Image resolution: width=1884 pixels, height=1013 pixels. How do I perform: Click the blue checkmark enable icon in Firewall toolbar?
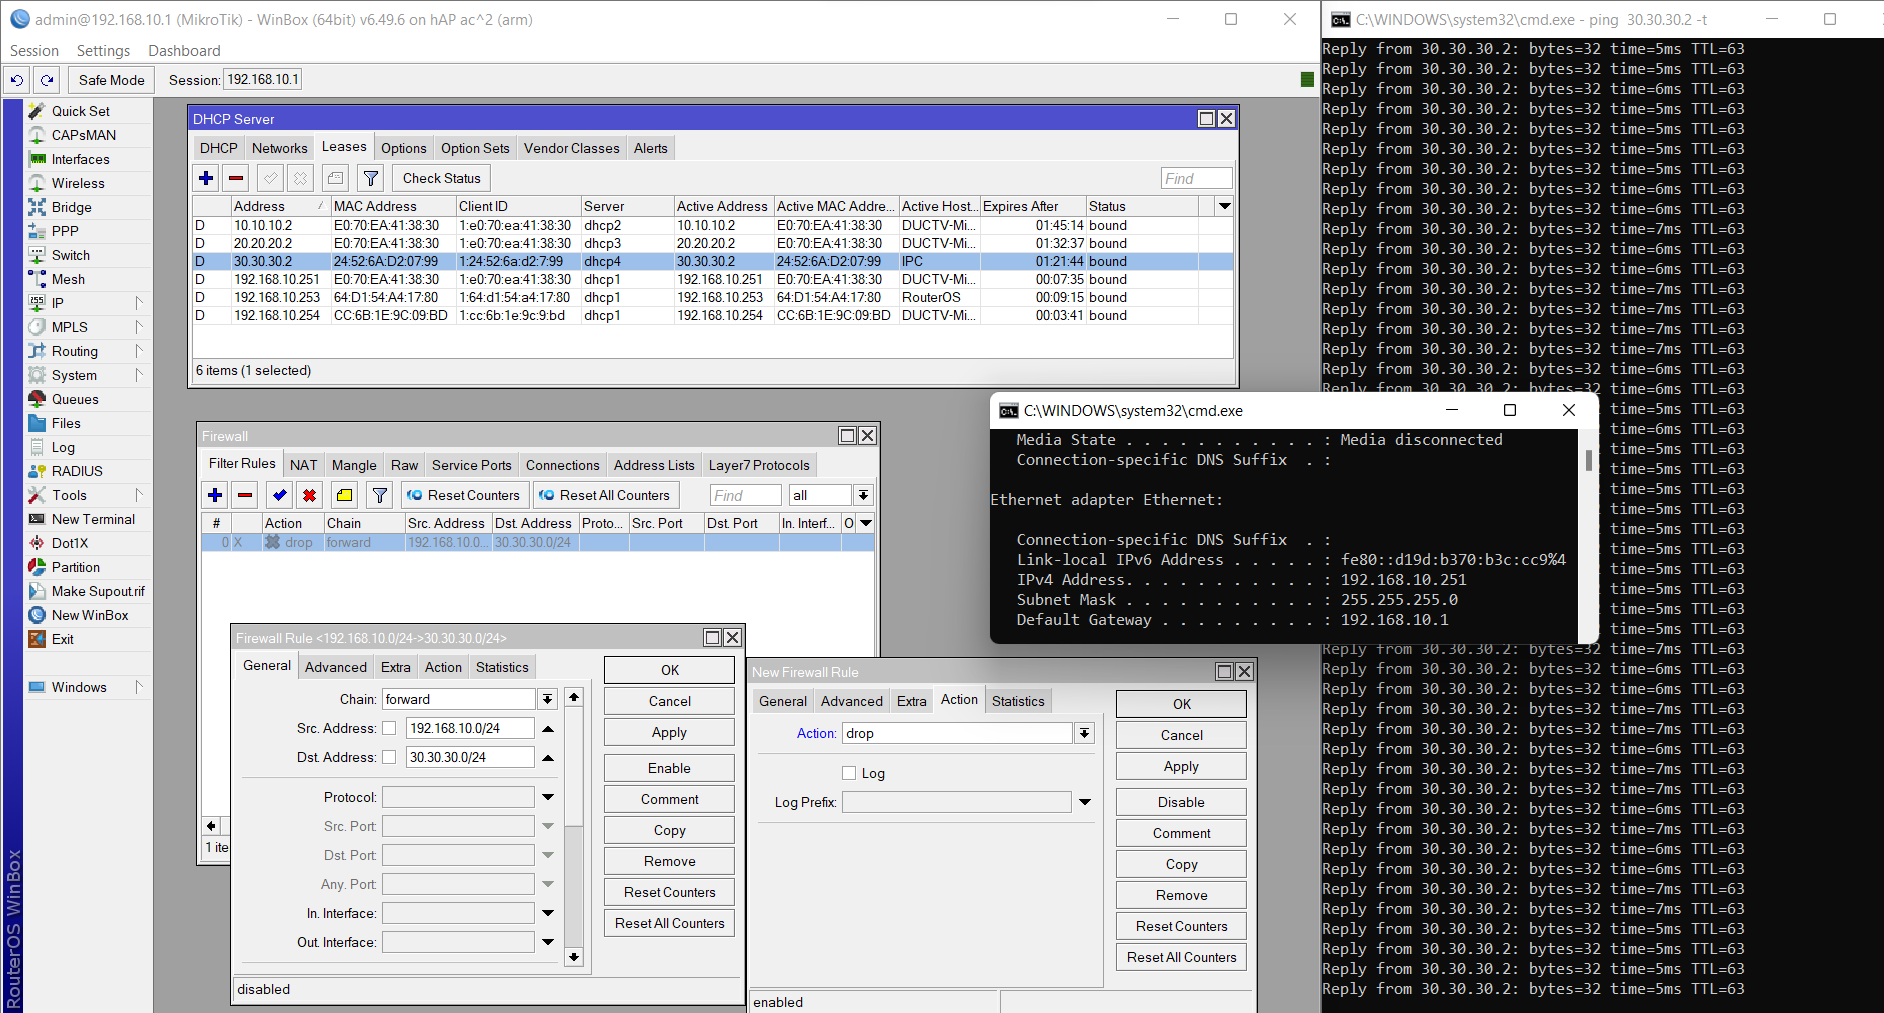pyautogui.click(x=279, y=495)
